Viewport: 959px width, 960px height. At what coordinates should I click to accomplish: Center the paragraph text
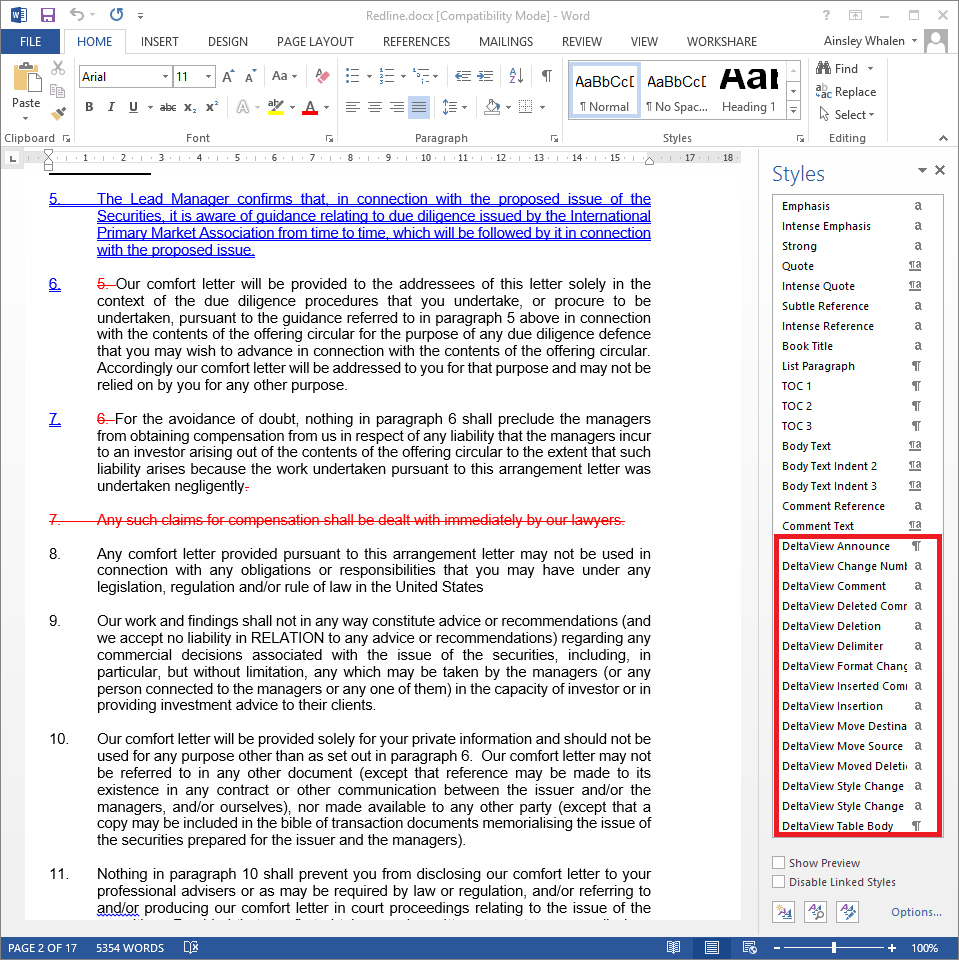(x=375, y=107)
